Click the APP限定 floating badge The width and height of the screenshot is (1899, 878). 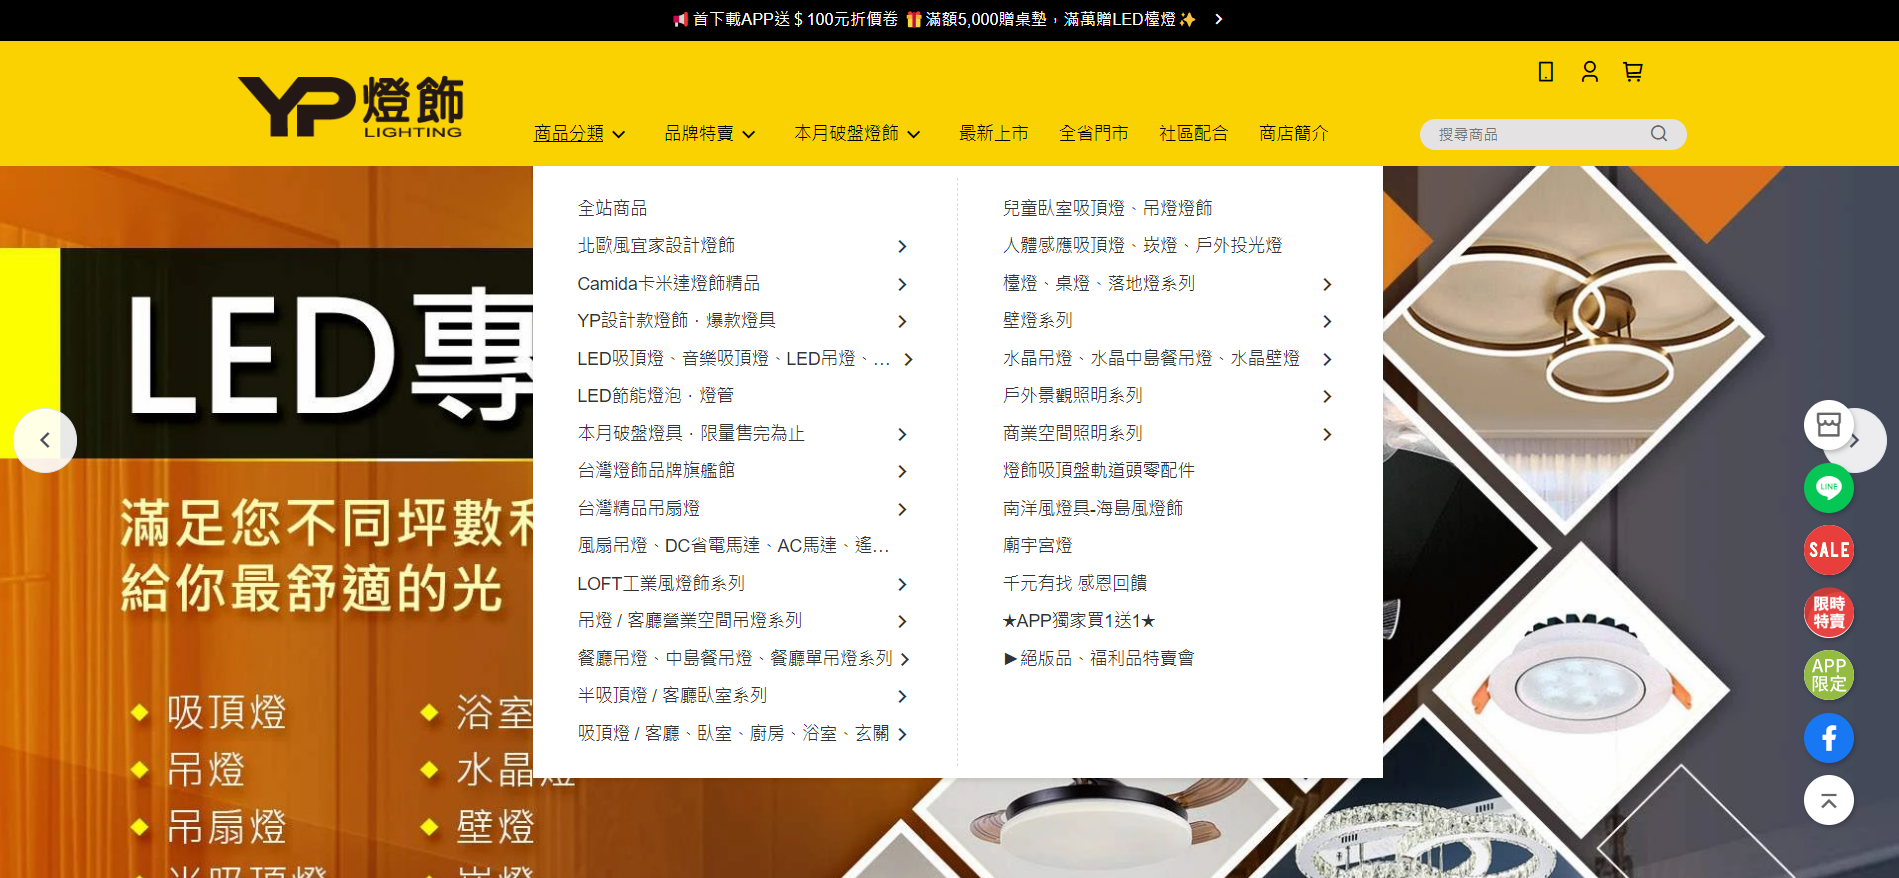click(1829, 675)
